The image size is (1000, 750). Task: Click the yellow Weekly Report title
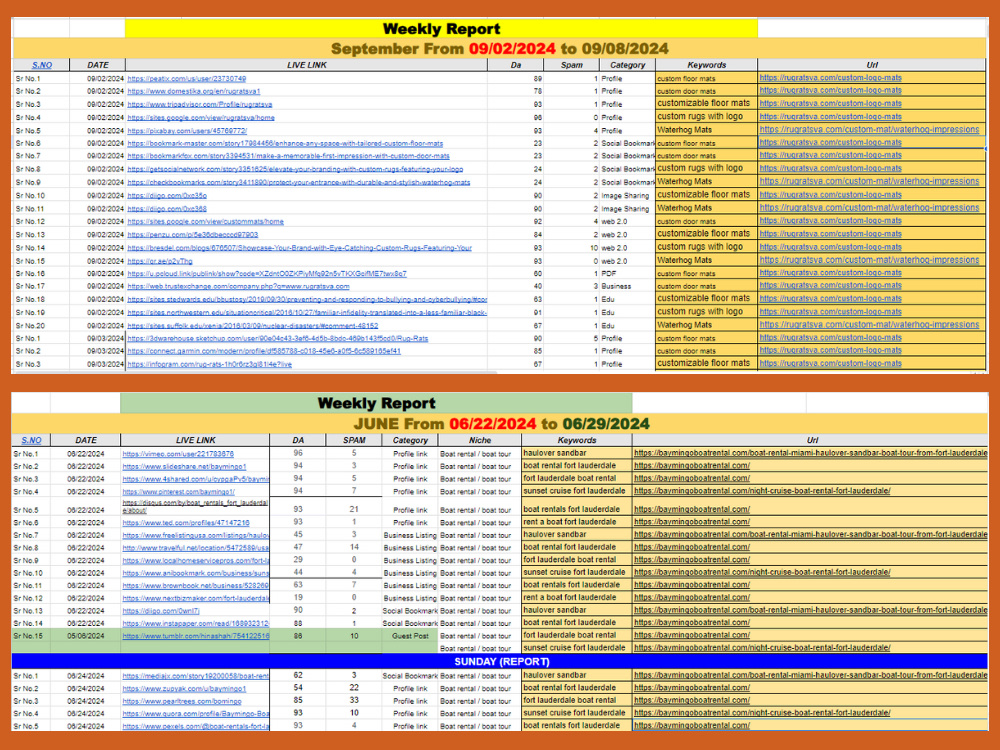point(441,29)
